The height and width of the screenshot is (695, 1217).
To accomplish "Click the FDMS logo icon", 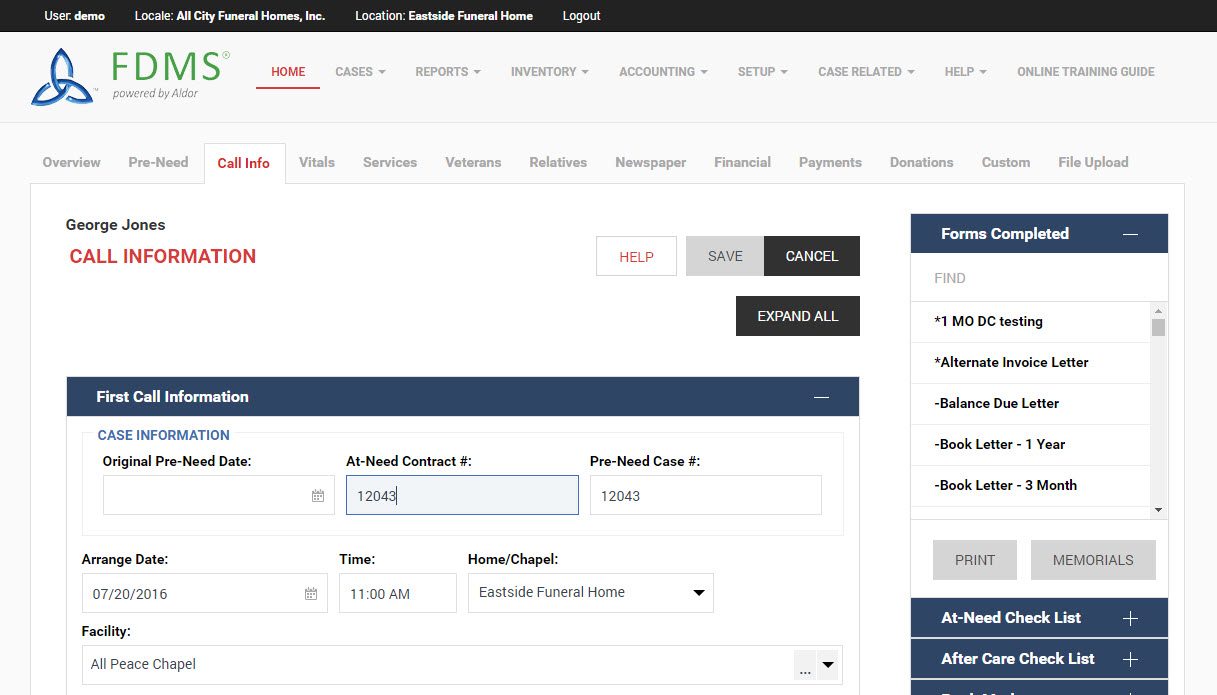I will point(62,77).
